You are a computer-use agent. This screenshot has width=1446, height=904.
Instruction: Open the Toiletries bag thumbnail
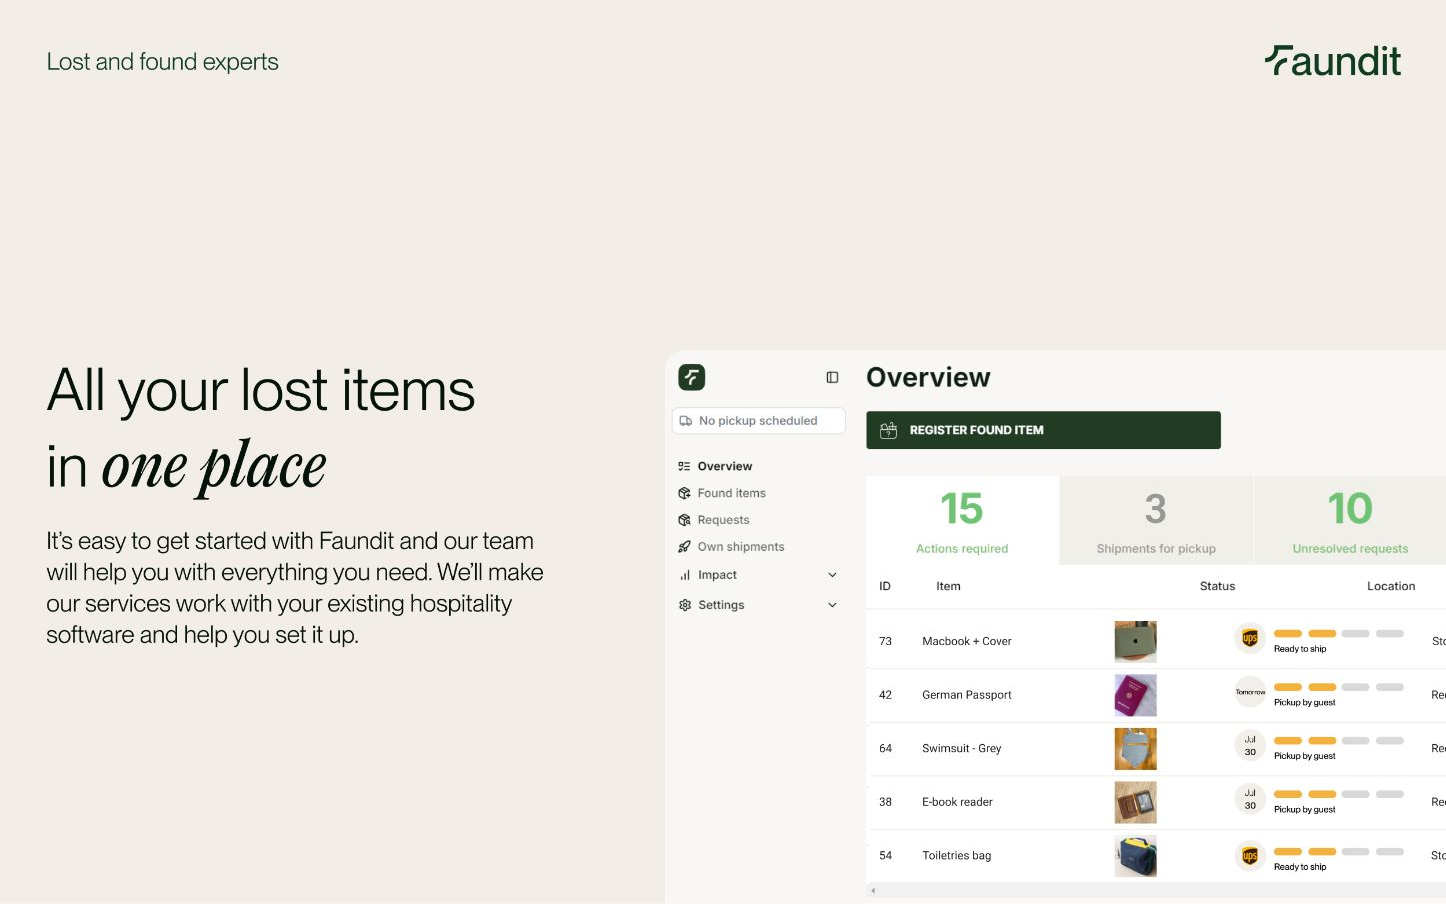click(x=1136, y=856)
